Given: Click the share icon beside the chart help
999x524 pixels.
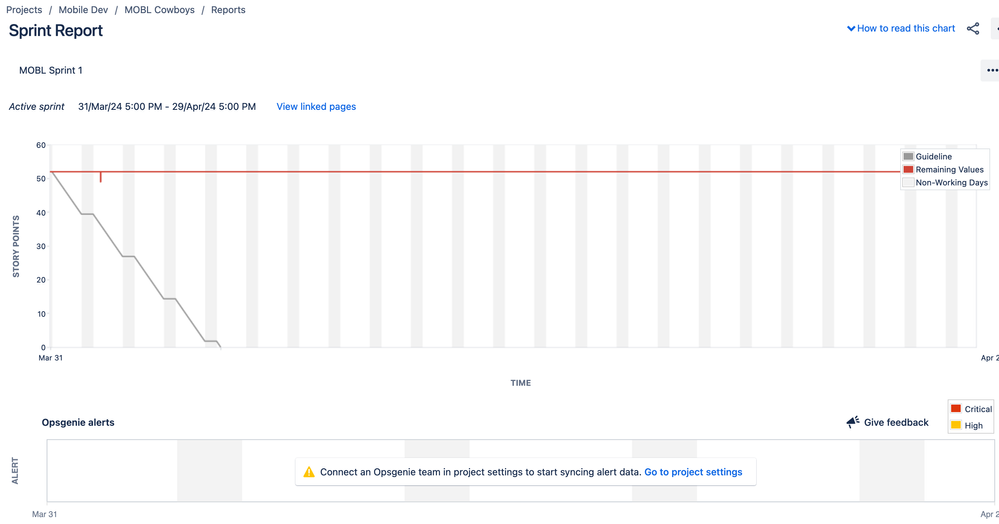Looking at the screenshot, I should 973,29.
